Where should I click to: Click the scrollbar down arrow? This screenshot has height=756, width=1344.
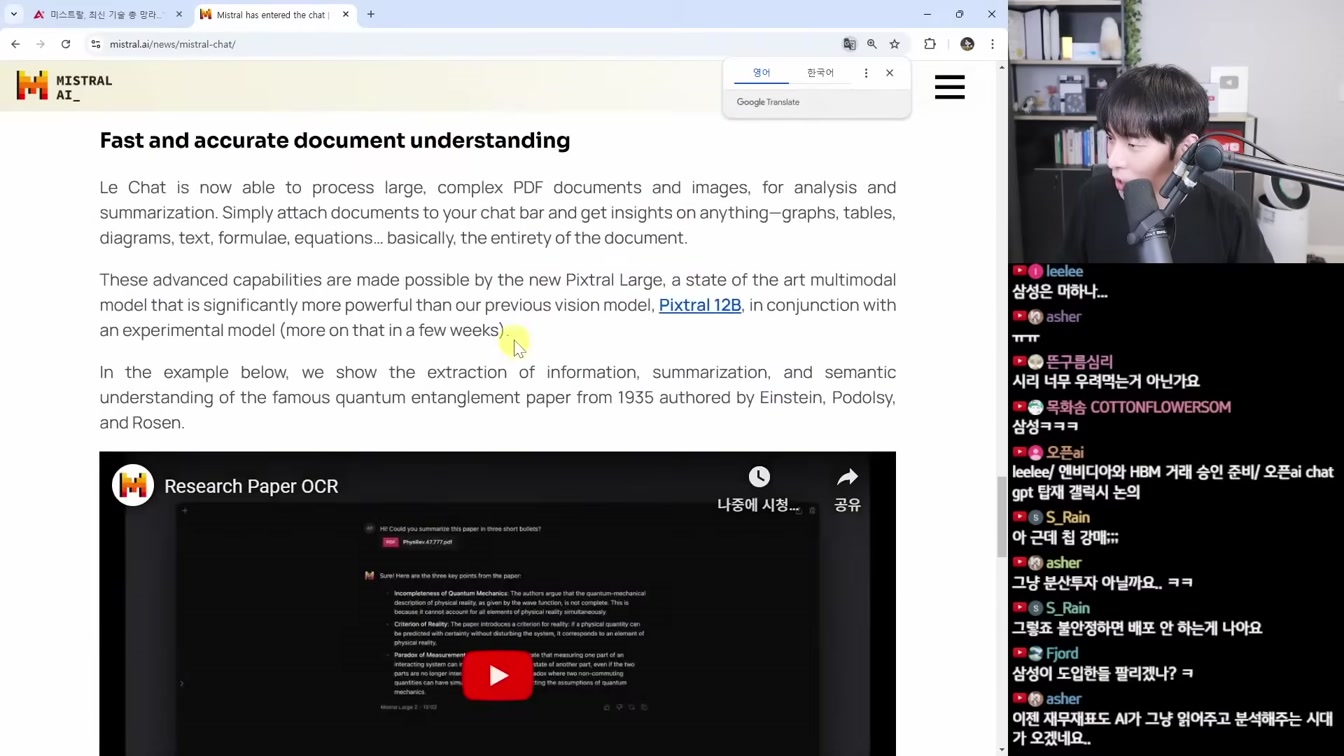click(x=1002, y=749)
